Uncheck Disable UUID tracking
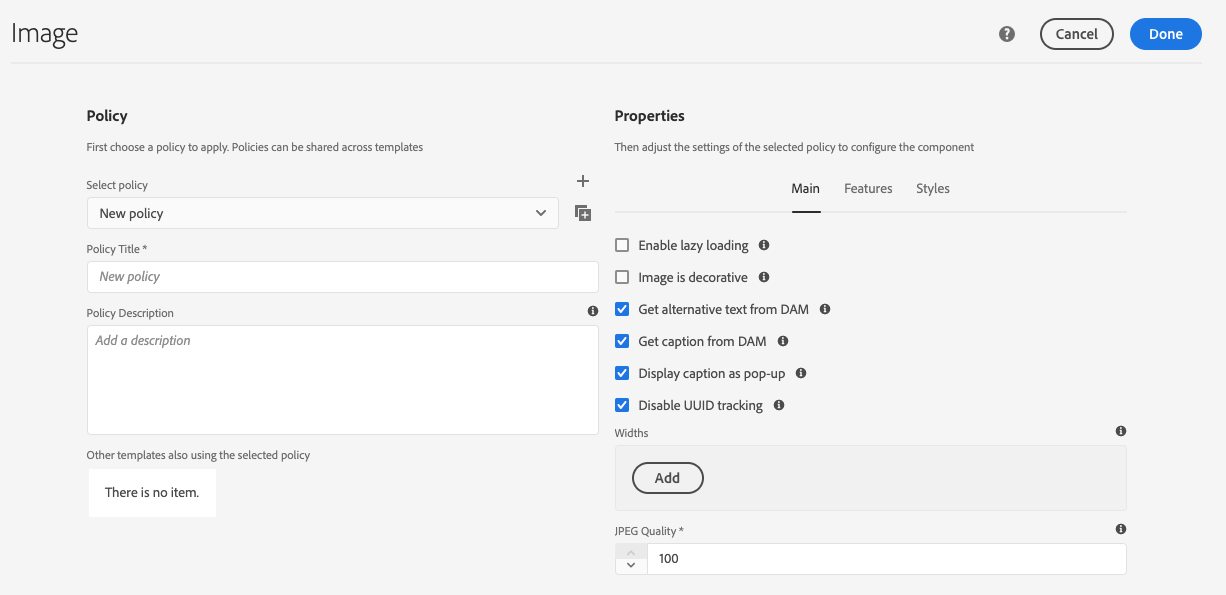 [622, 405]
